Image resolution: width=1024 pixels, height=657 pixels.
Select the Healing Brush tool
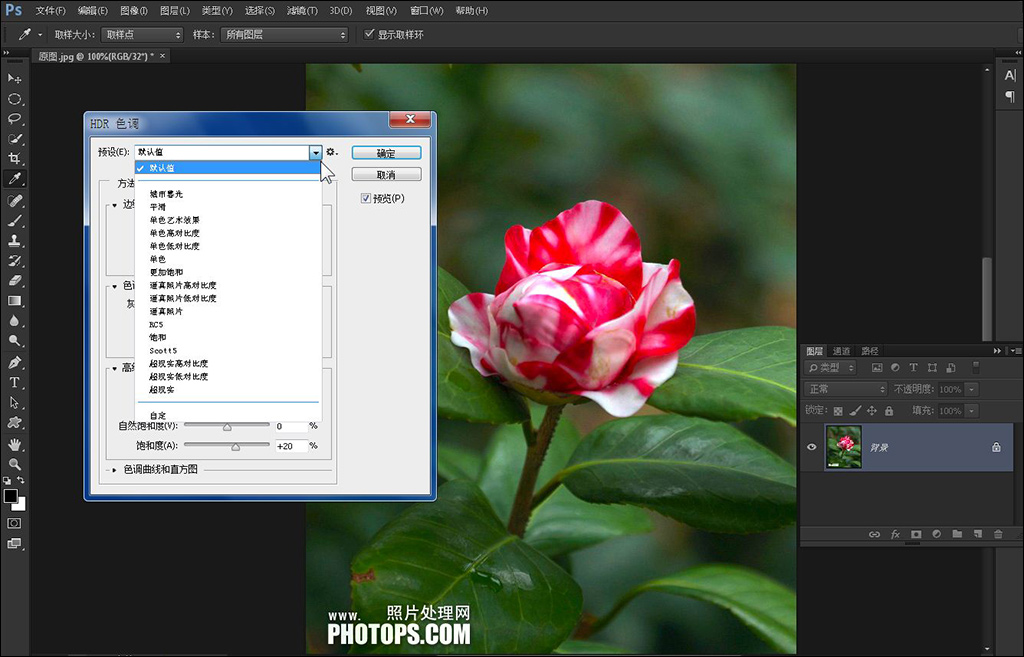[14, 200]
